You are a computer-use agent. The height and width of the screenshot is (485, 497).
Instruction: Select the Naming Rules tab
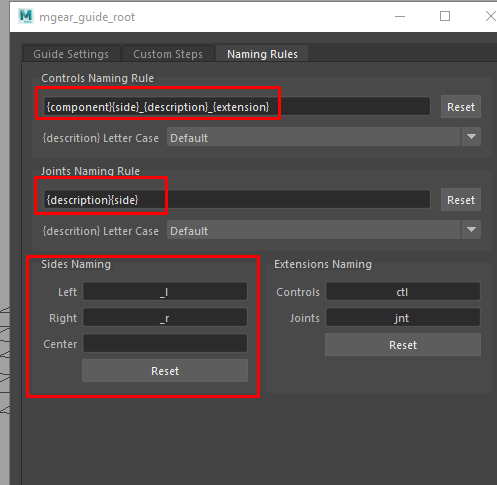pyautogui.click(x=262, y=54)
